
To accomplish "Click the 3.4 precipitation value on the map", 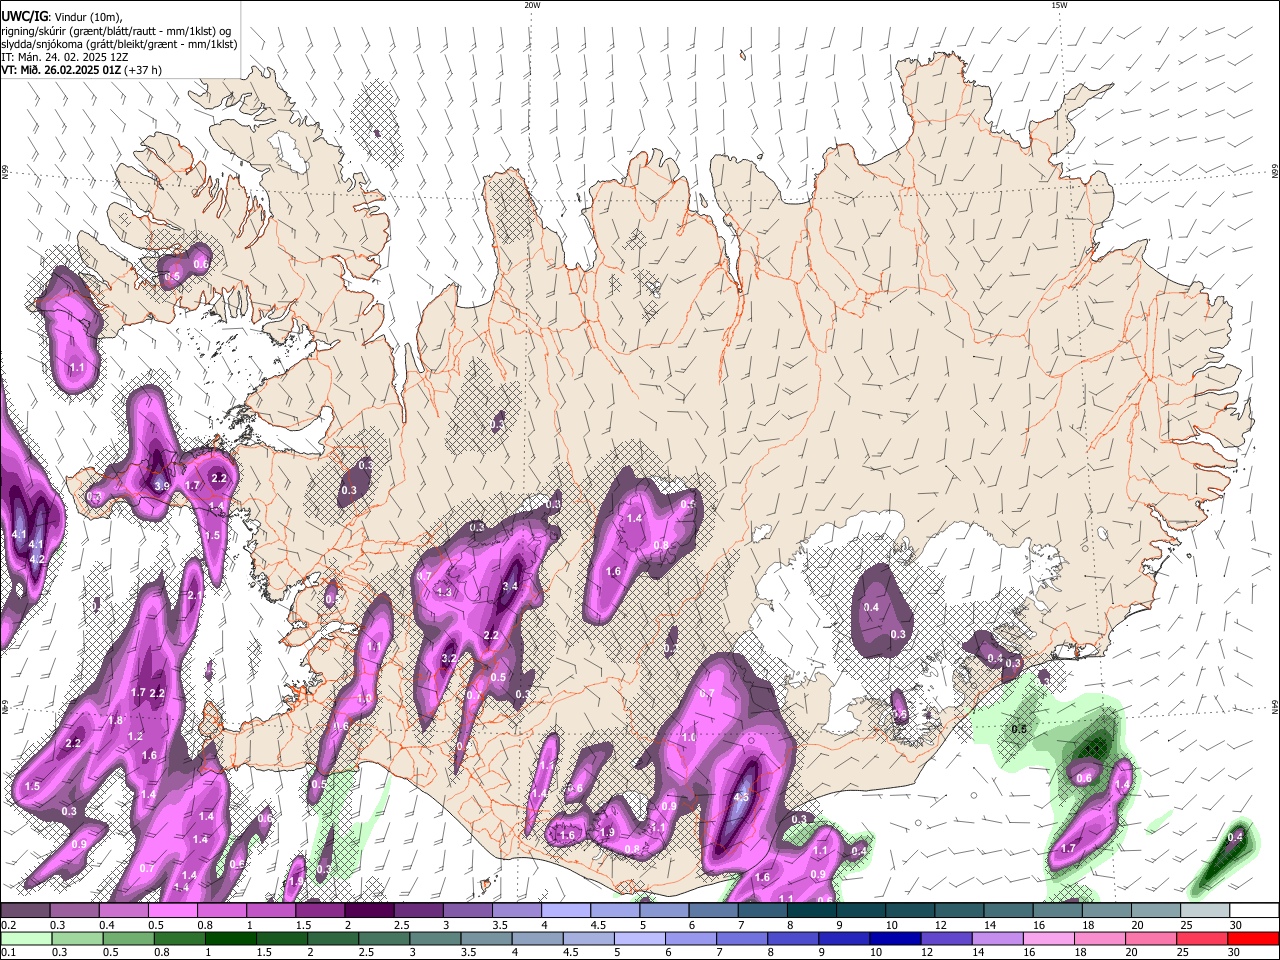I will pyautogui.click(x=510, y=586).
